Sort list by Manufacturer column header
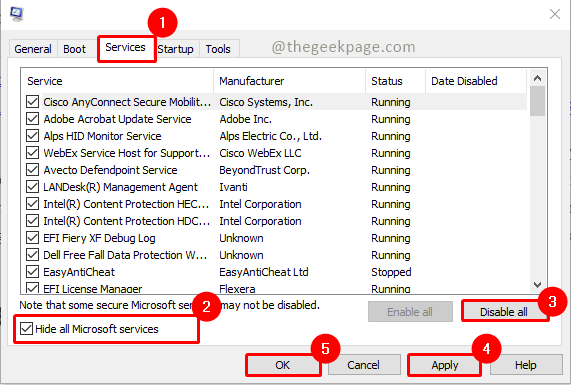 290,81
